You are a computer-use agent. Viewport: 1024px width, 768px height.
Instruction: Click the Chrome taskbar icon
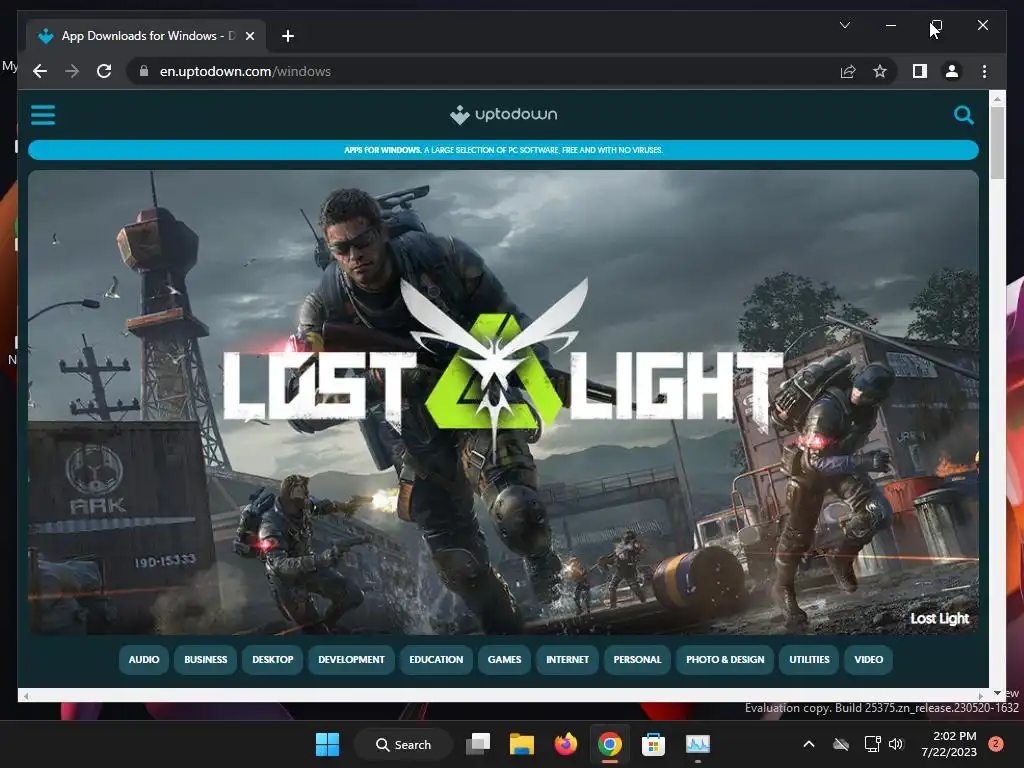click(x=609, y=744)
